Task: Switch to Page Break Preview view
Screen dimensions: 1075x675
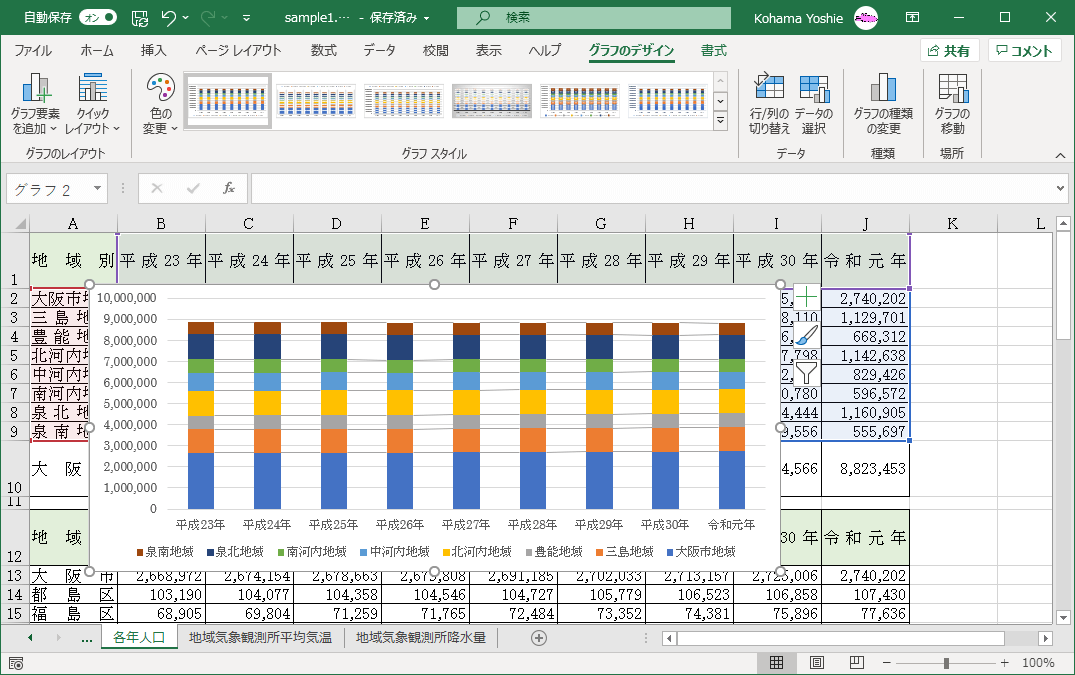Action: click(x=858, y=662)
